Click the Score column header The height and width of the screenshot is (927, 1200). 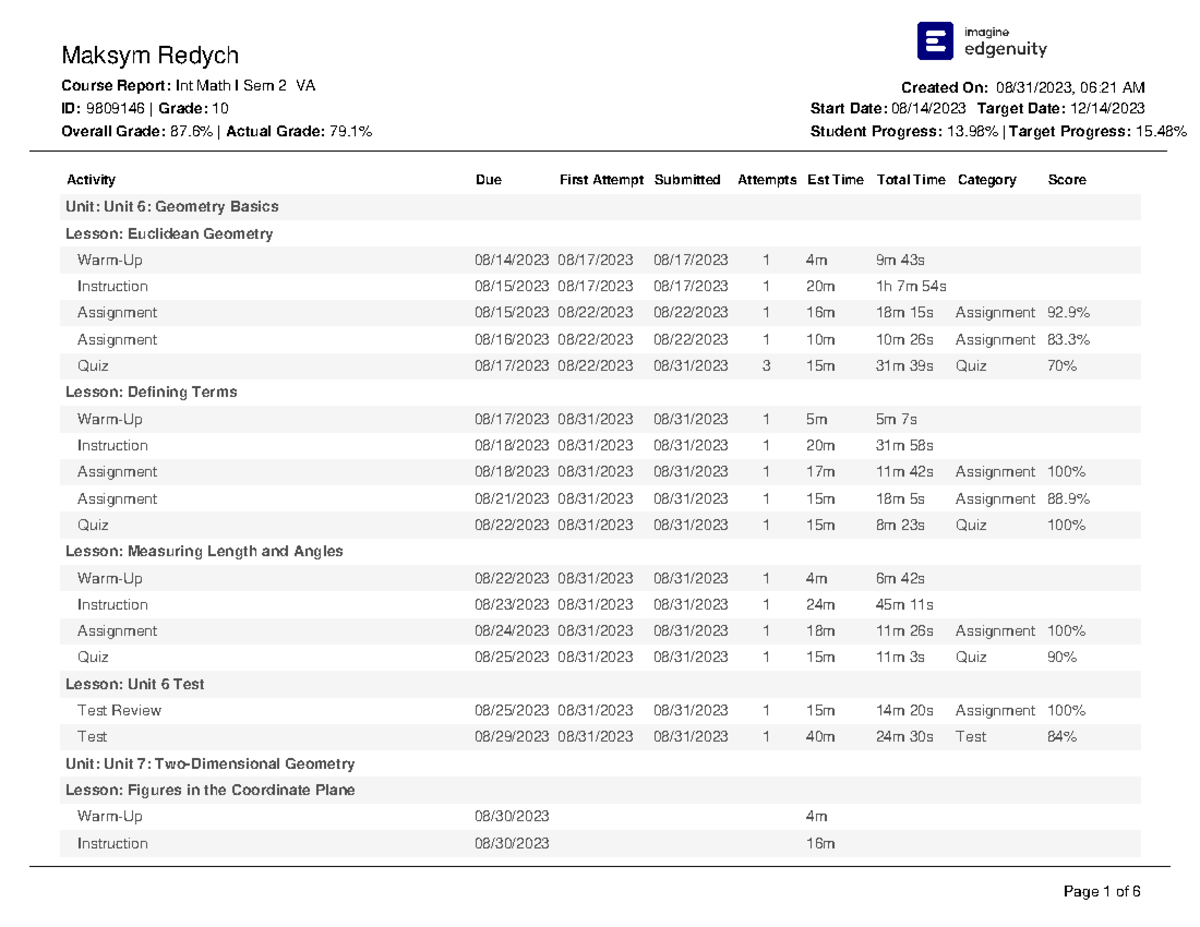1066,180
